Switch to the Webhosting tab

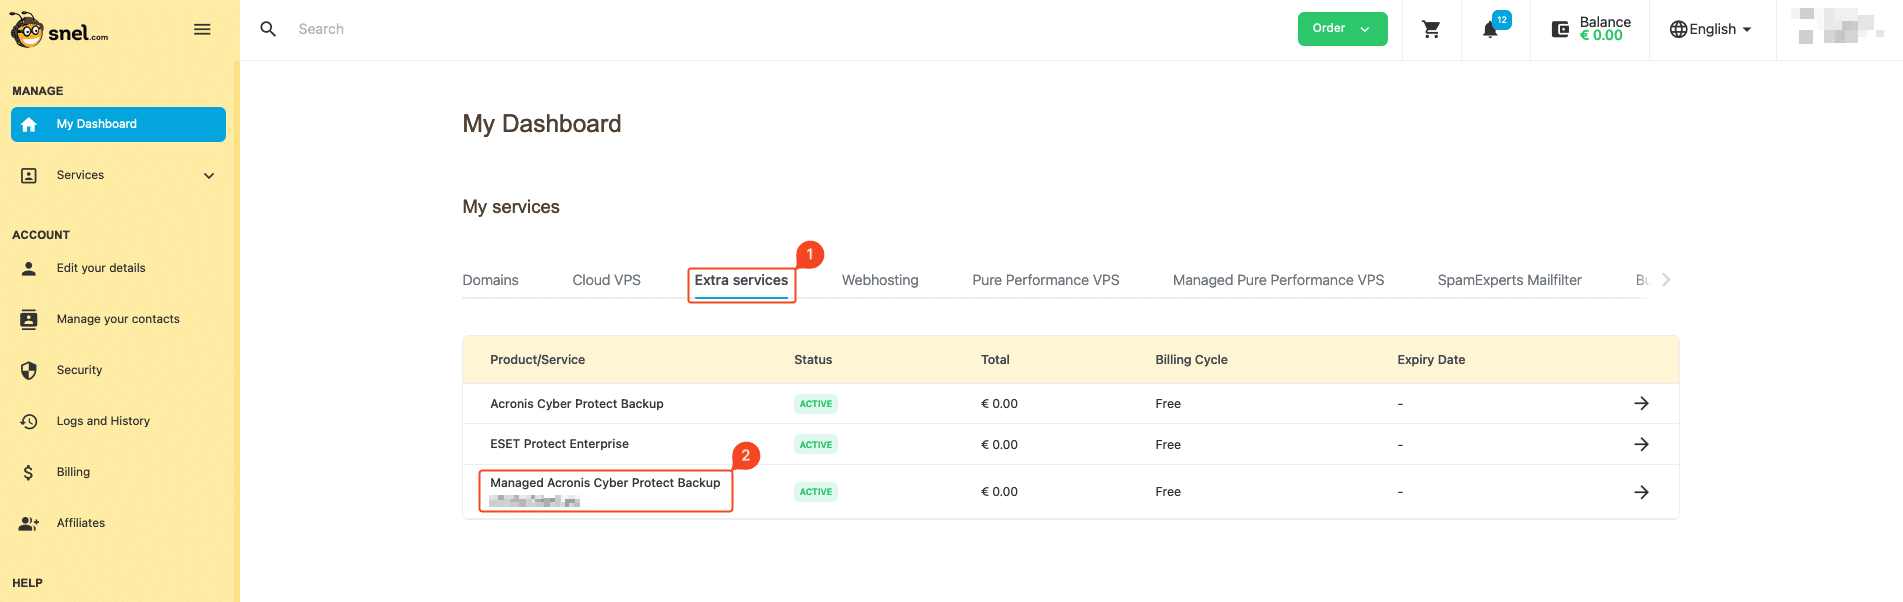pyautogui.click(x=880, y=280)
